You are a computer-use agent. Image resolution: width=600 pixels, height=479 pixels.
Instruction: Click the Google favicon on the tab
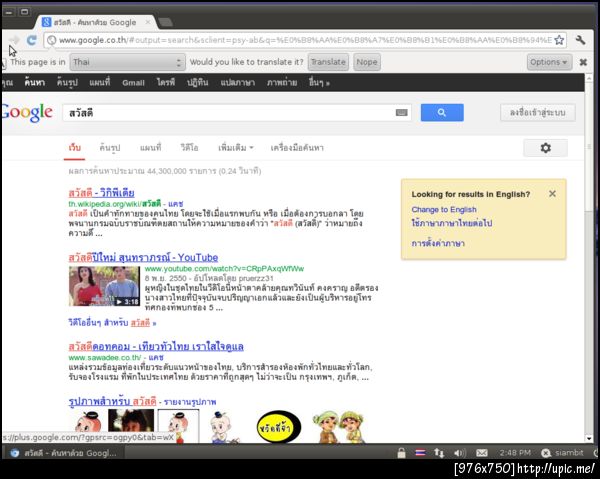point(46,22)
